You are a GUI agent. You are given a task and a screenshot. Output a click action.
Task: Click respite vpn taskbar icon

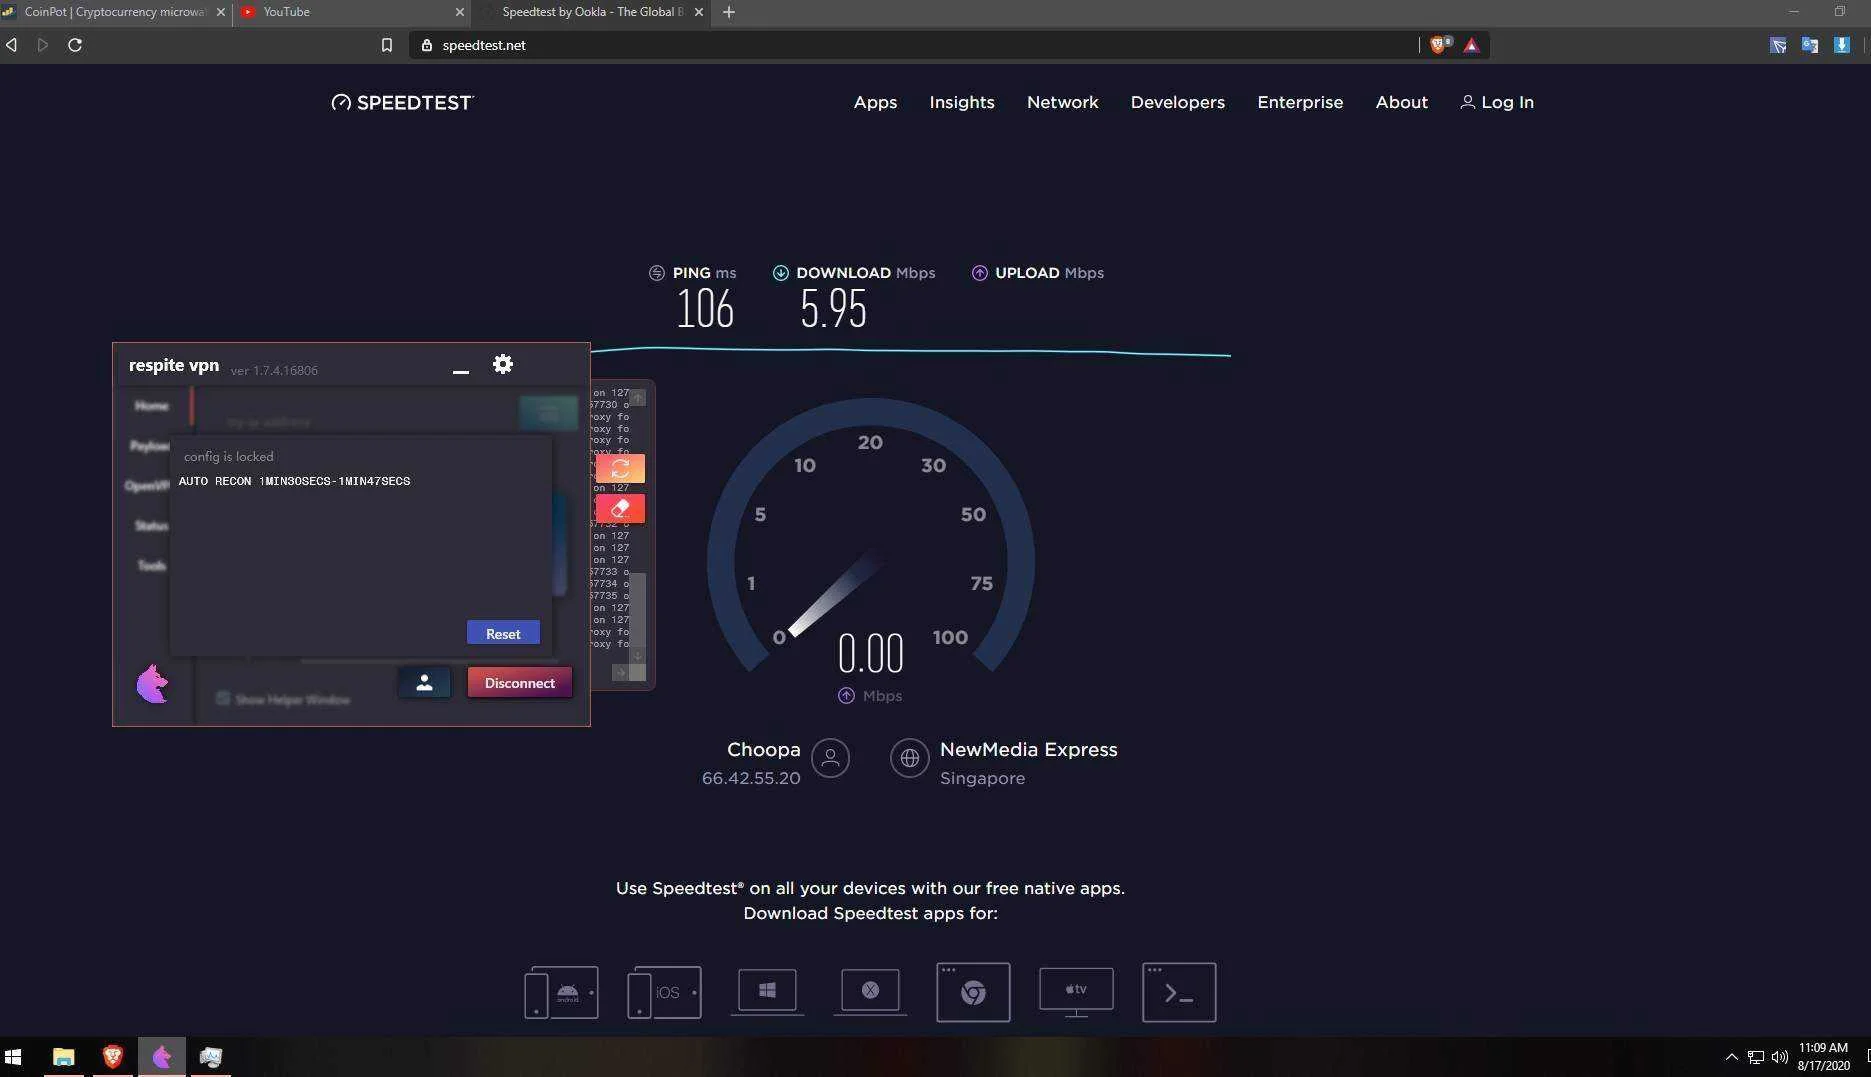(x=162, y=1057)
